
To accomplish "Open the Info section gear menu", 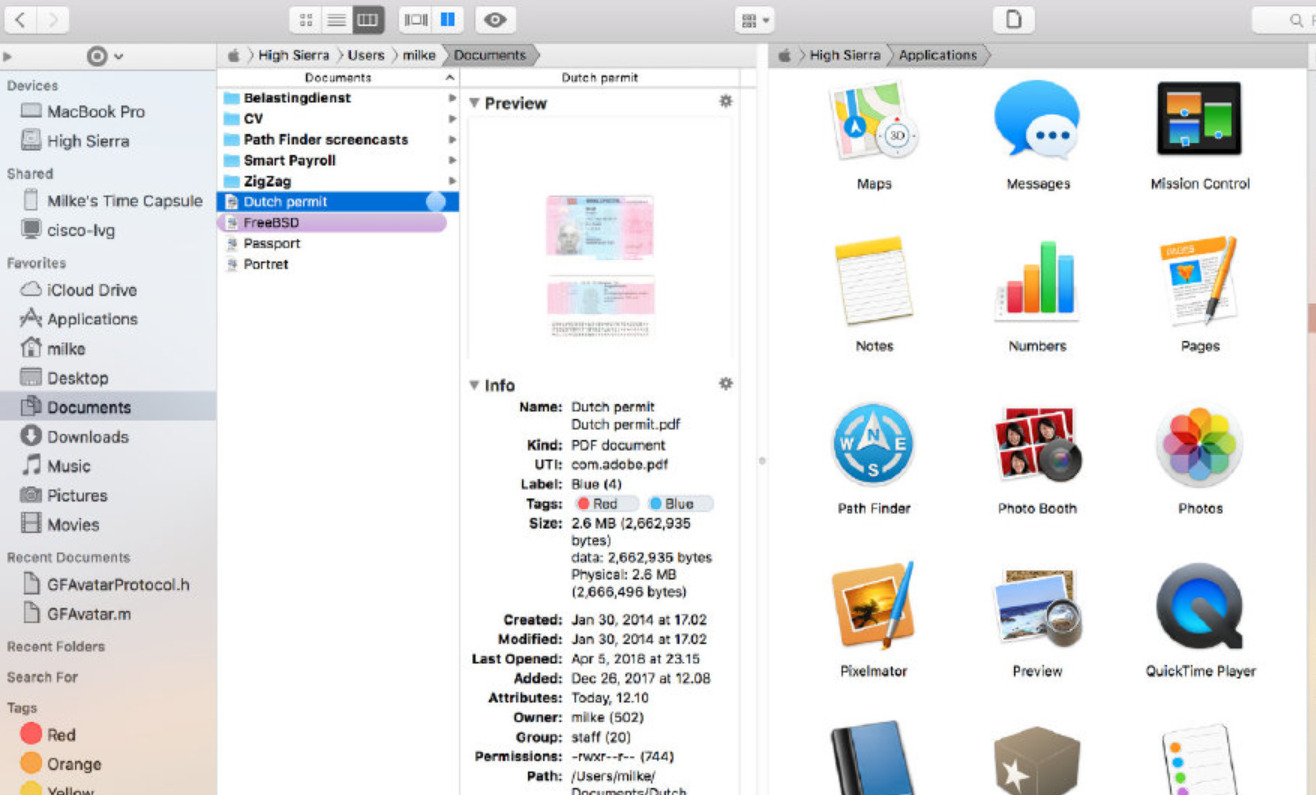I will click(x=726, y=384).
